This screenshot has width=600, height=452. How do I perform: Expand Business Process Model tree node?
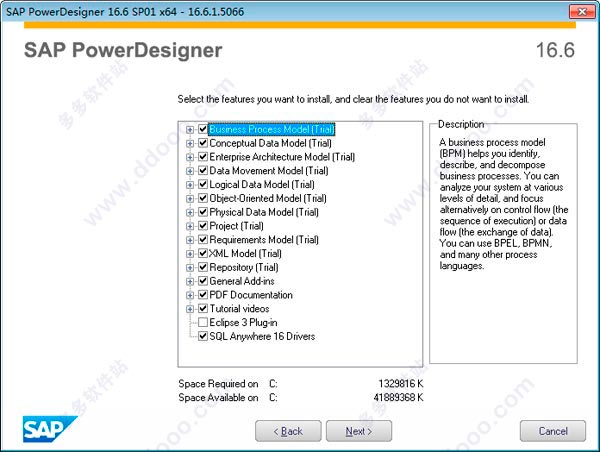[189, 130]
